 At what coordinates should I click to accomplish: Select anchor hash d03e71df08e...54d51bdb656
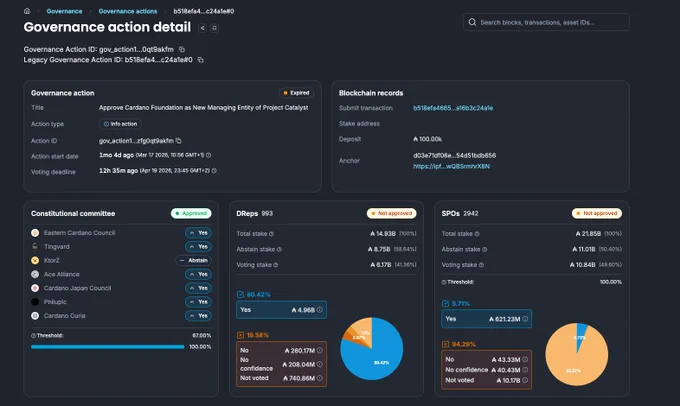coord(454,155)
